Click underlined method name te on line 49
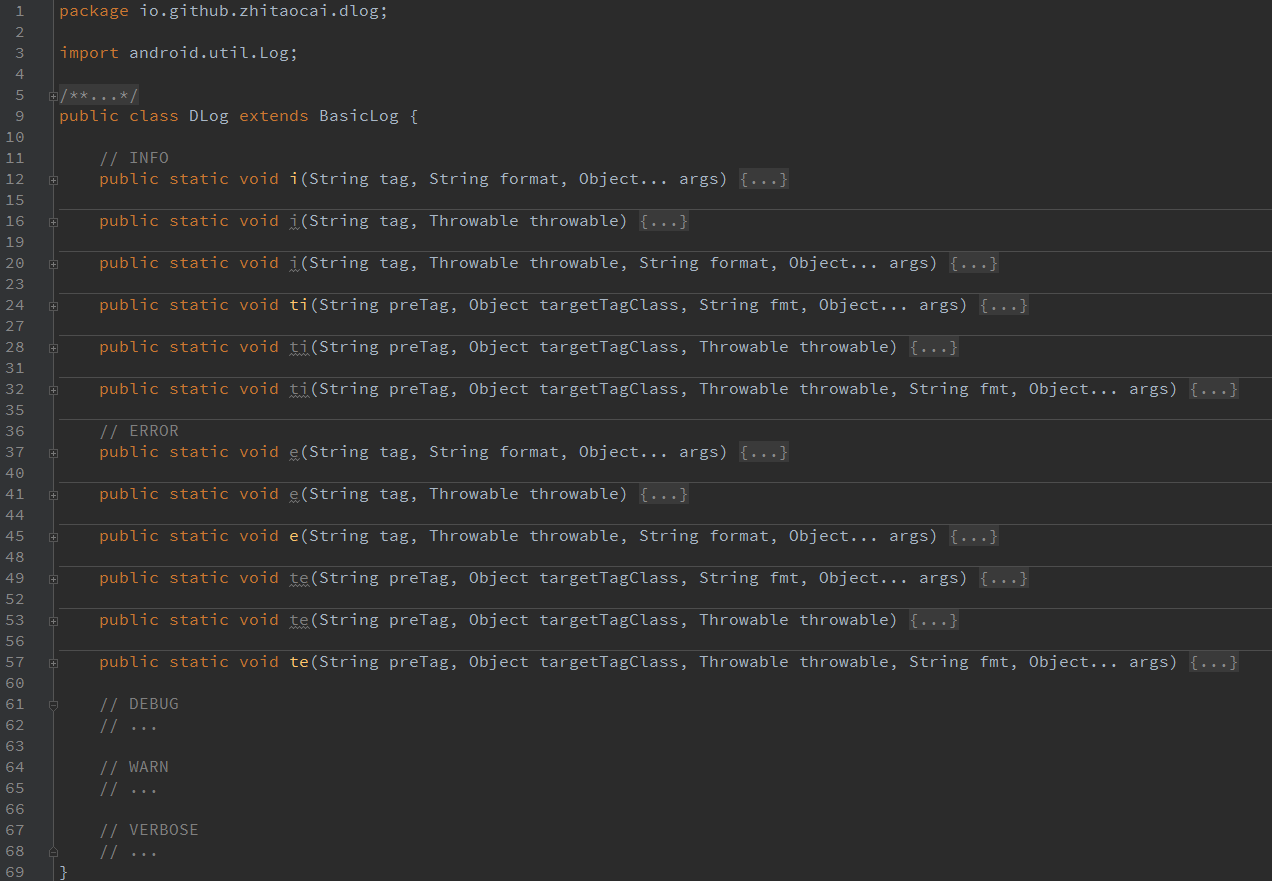This screenshot has height=881, width=1272. pos(299,578)
